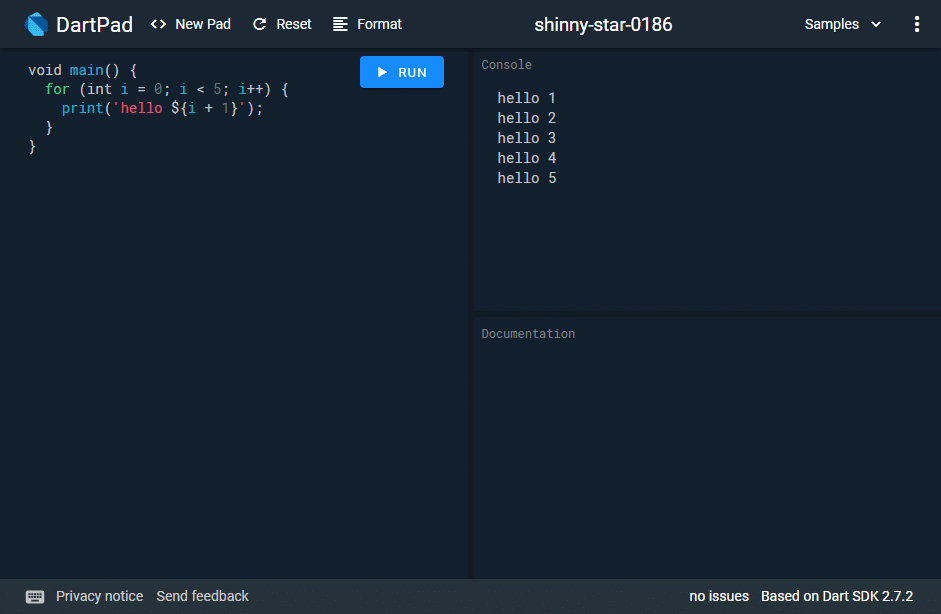The width and height of the screenshot is (941, 614).
Task: Switch to the Console panel
Action: (506, 64)
